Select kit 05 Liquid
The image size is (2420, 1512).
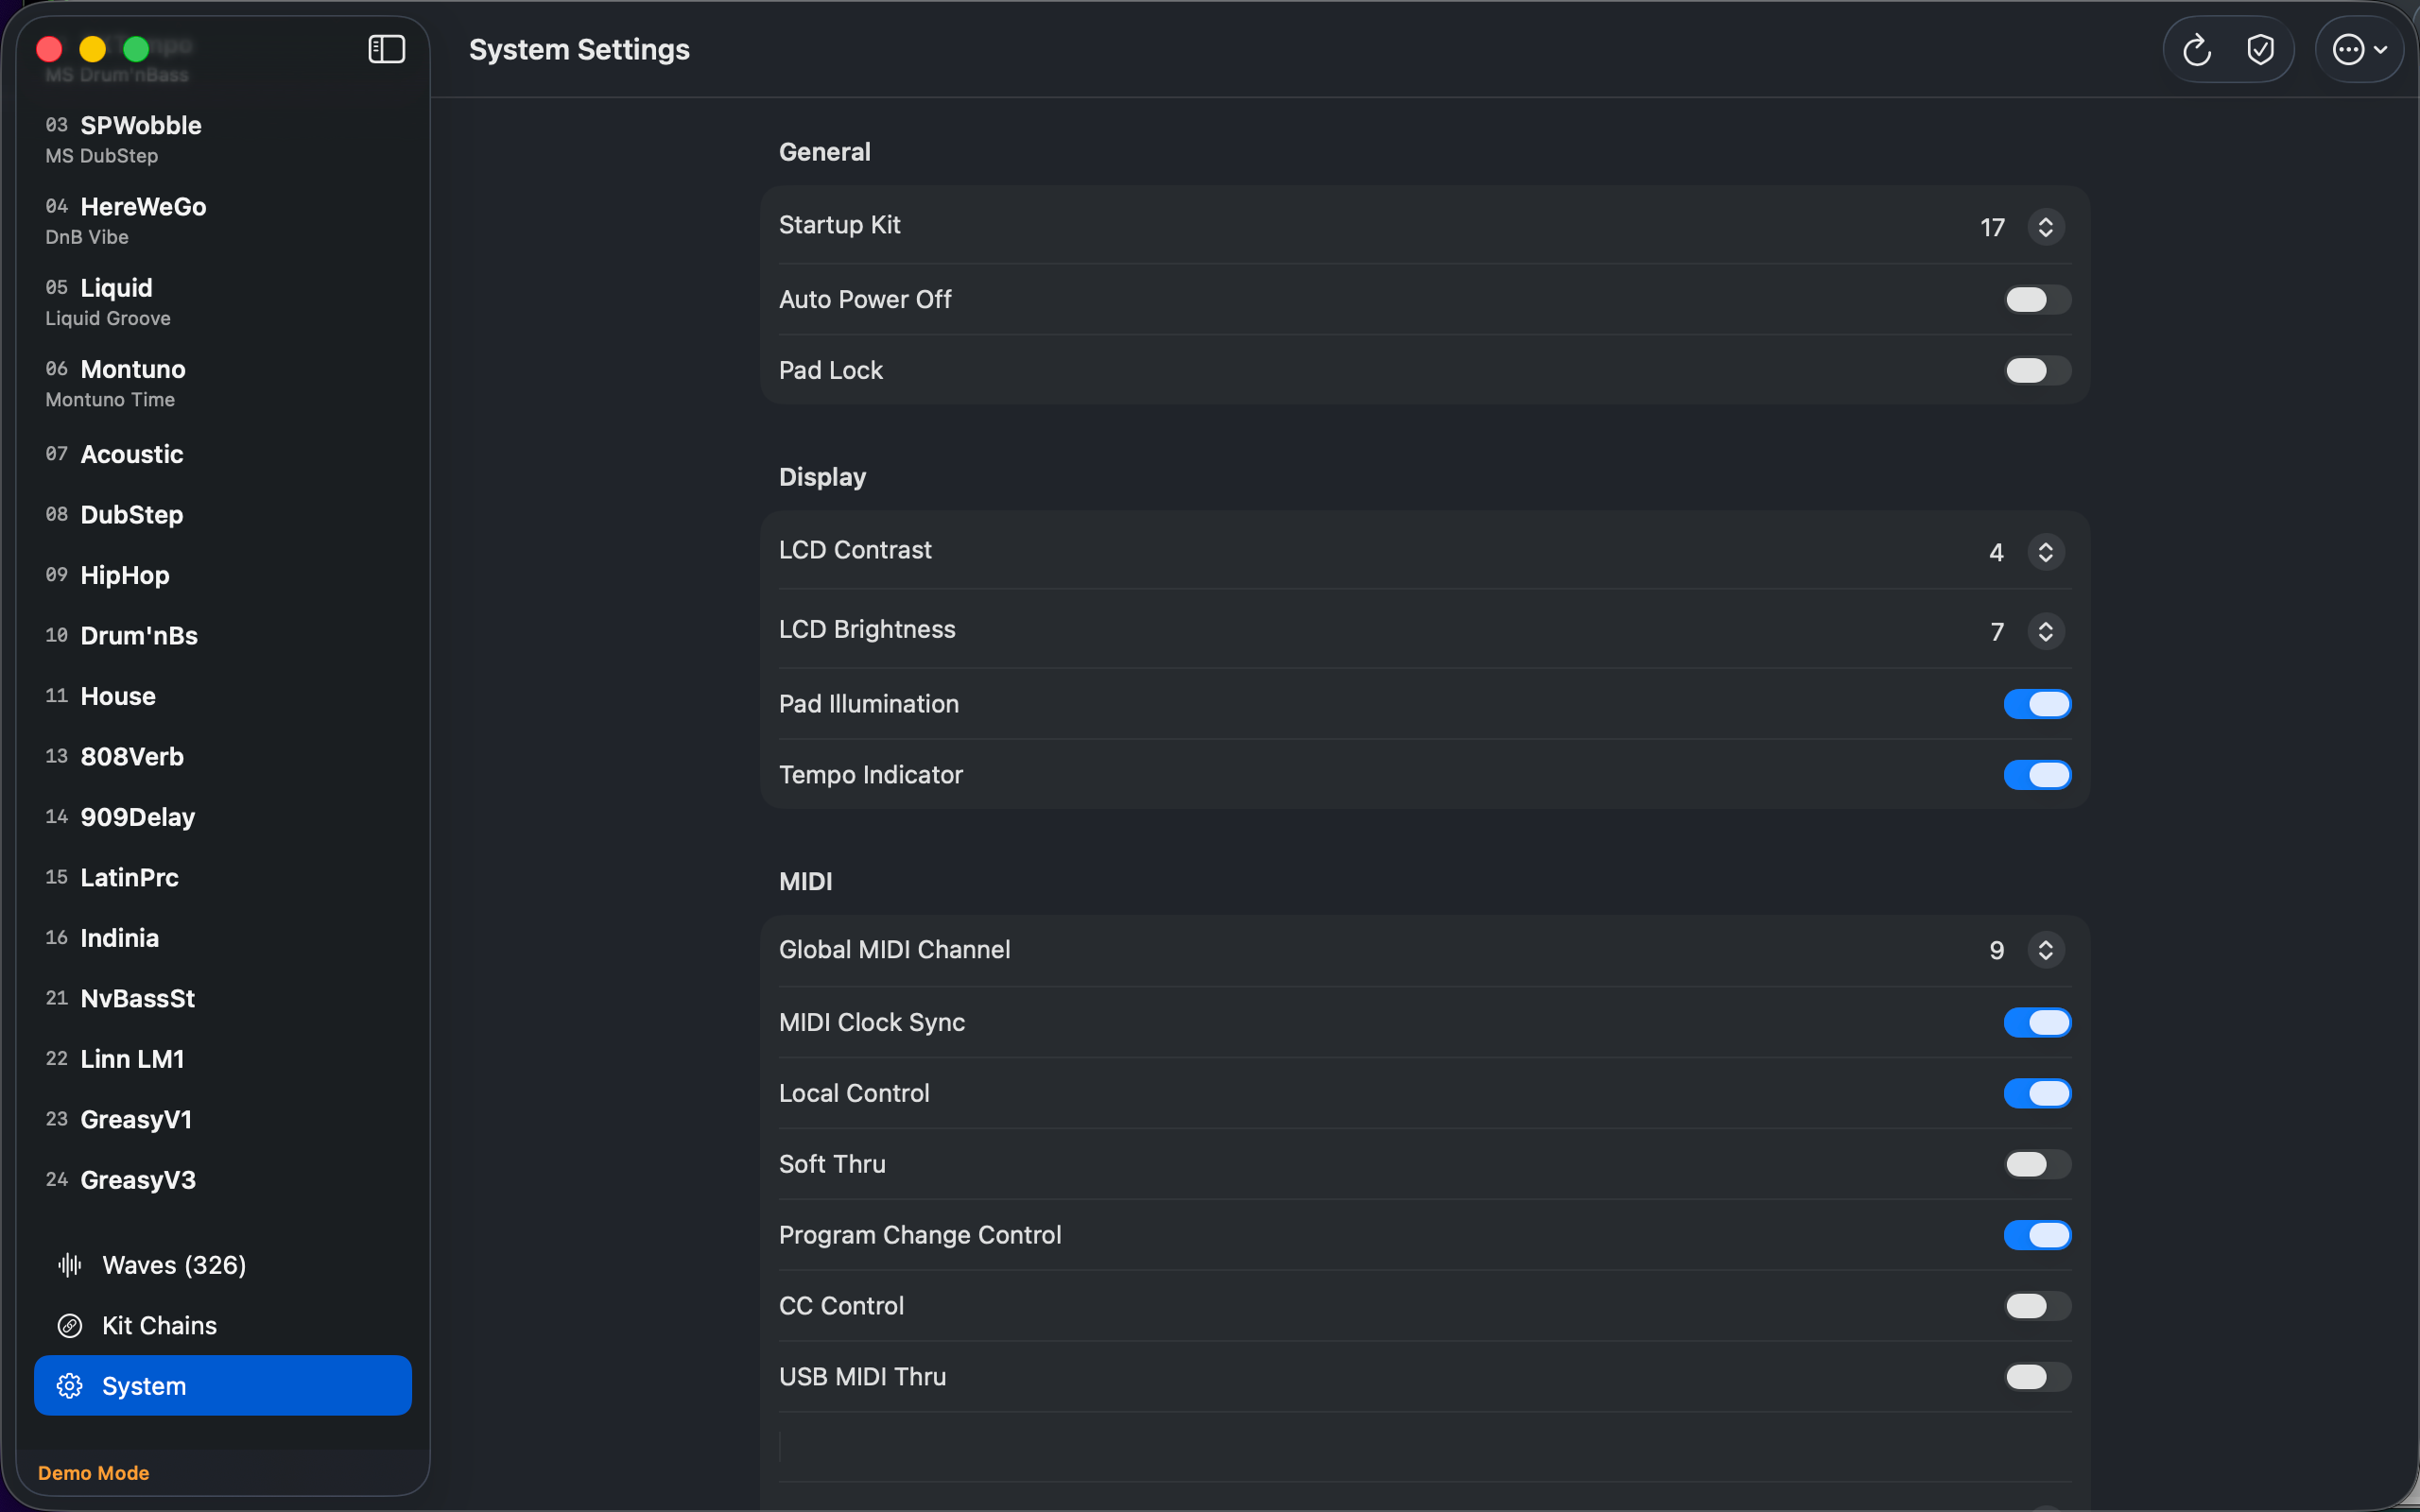coord(222,301)
